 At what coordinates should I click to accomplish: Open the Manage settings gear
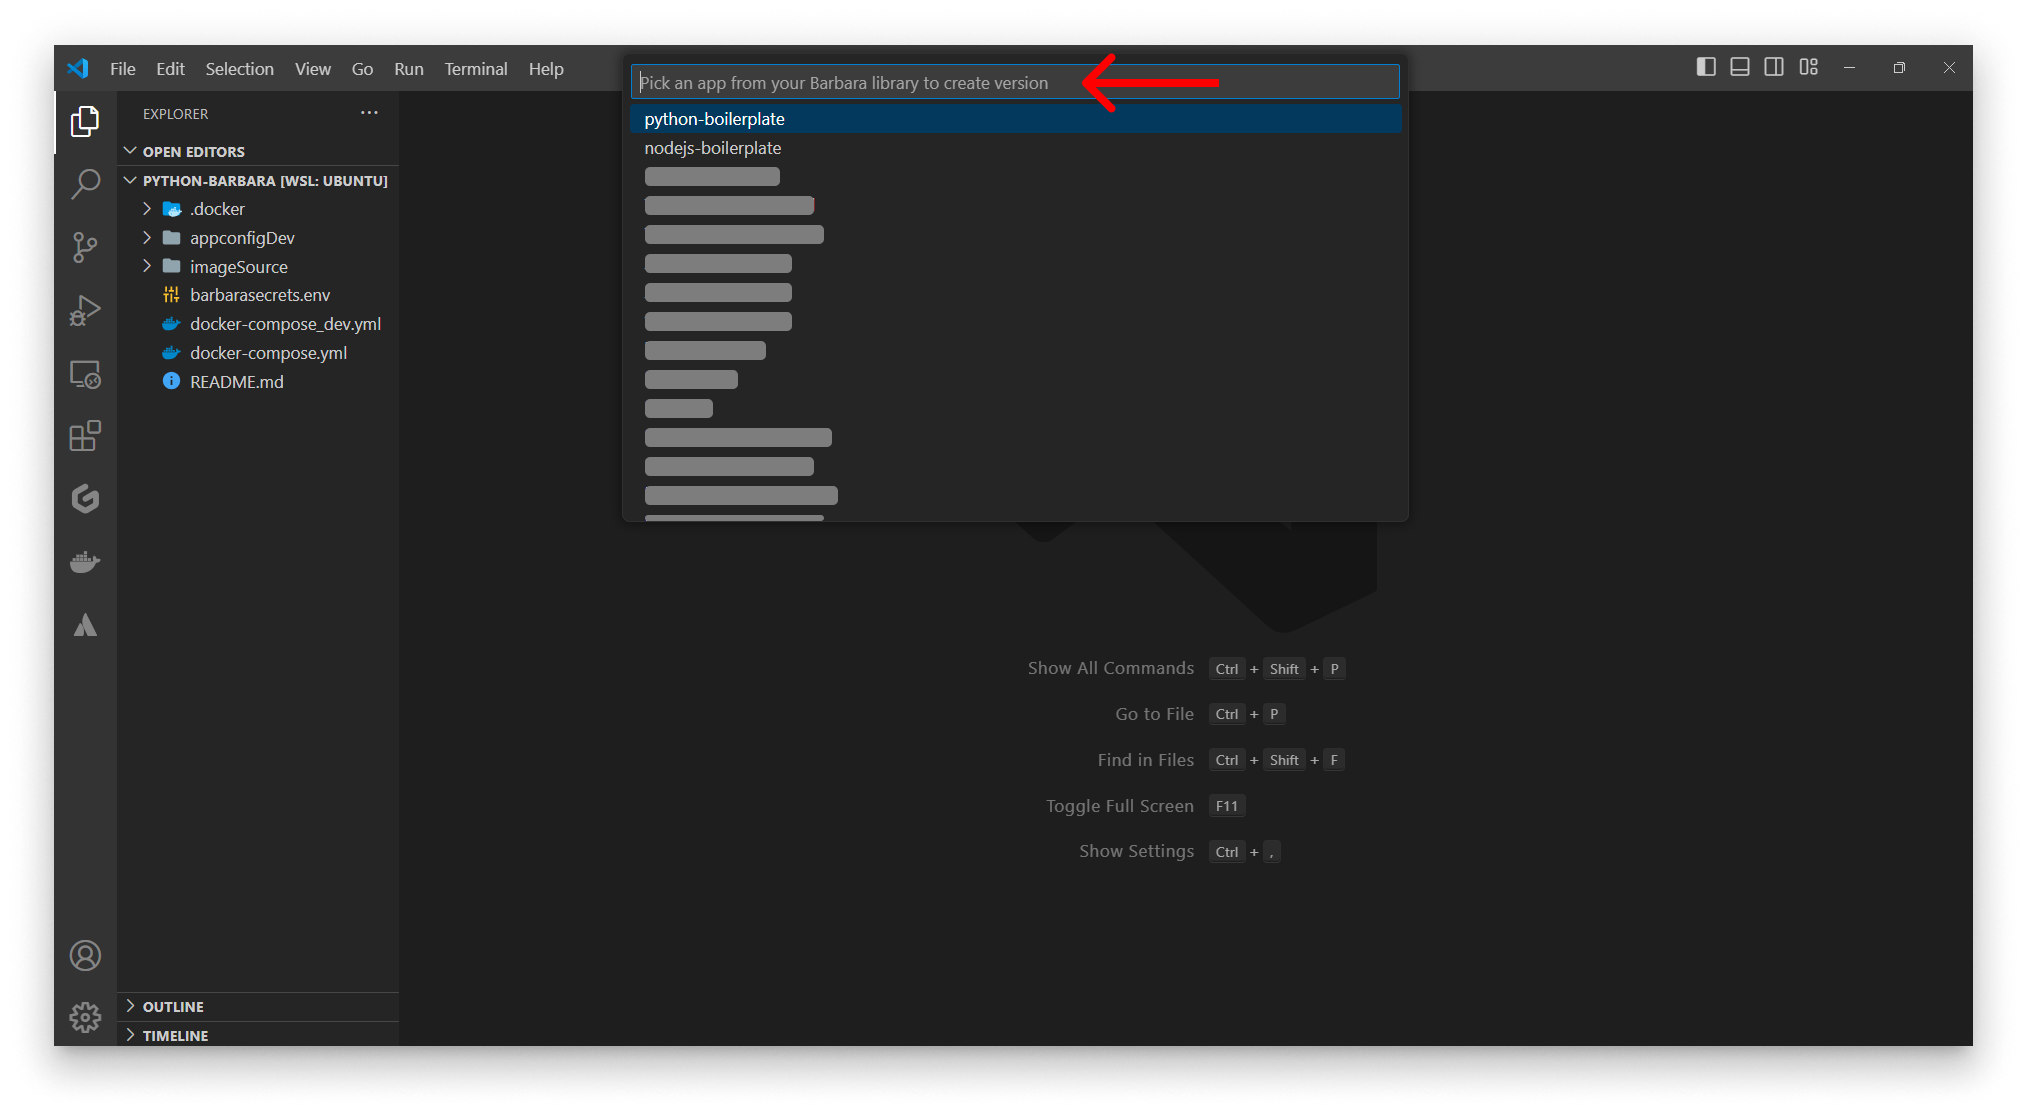(85, 1016)
